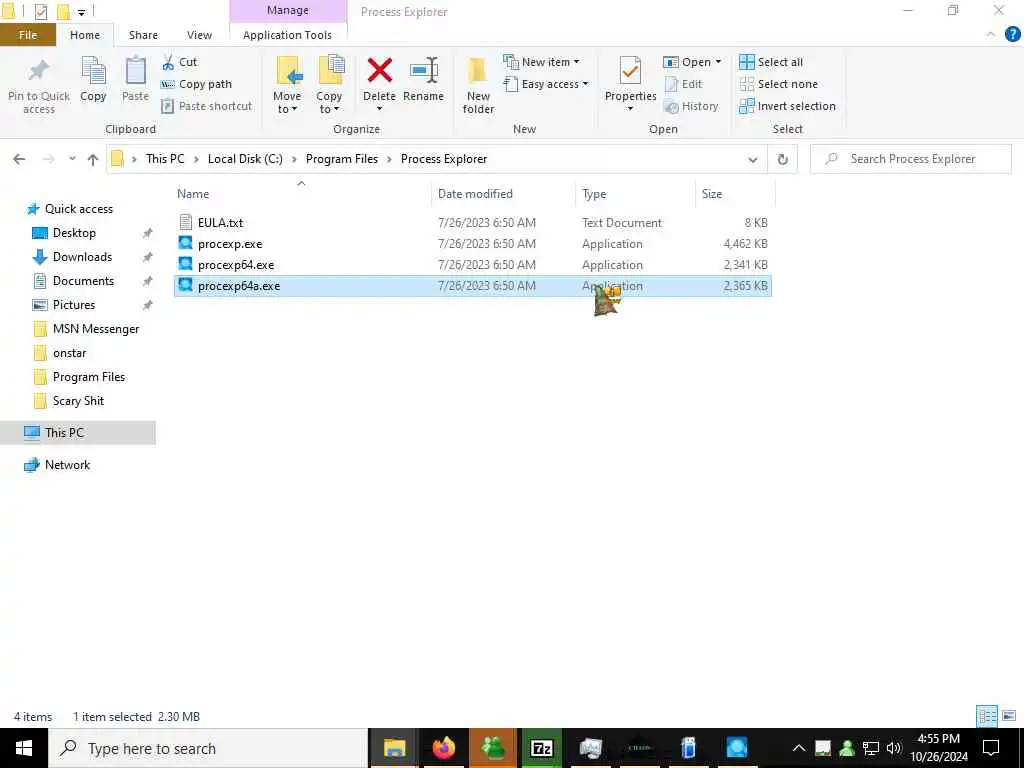Click Select all
The width and height of the screenshot is (1024, 768).
click(771, 62)
